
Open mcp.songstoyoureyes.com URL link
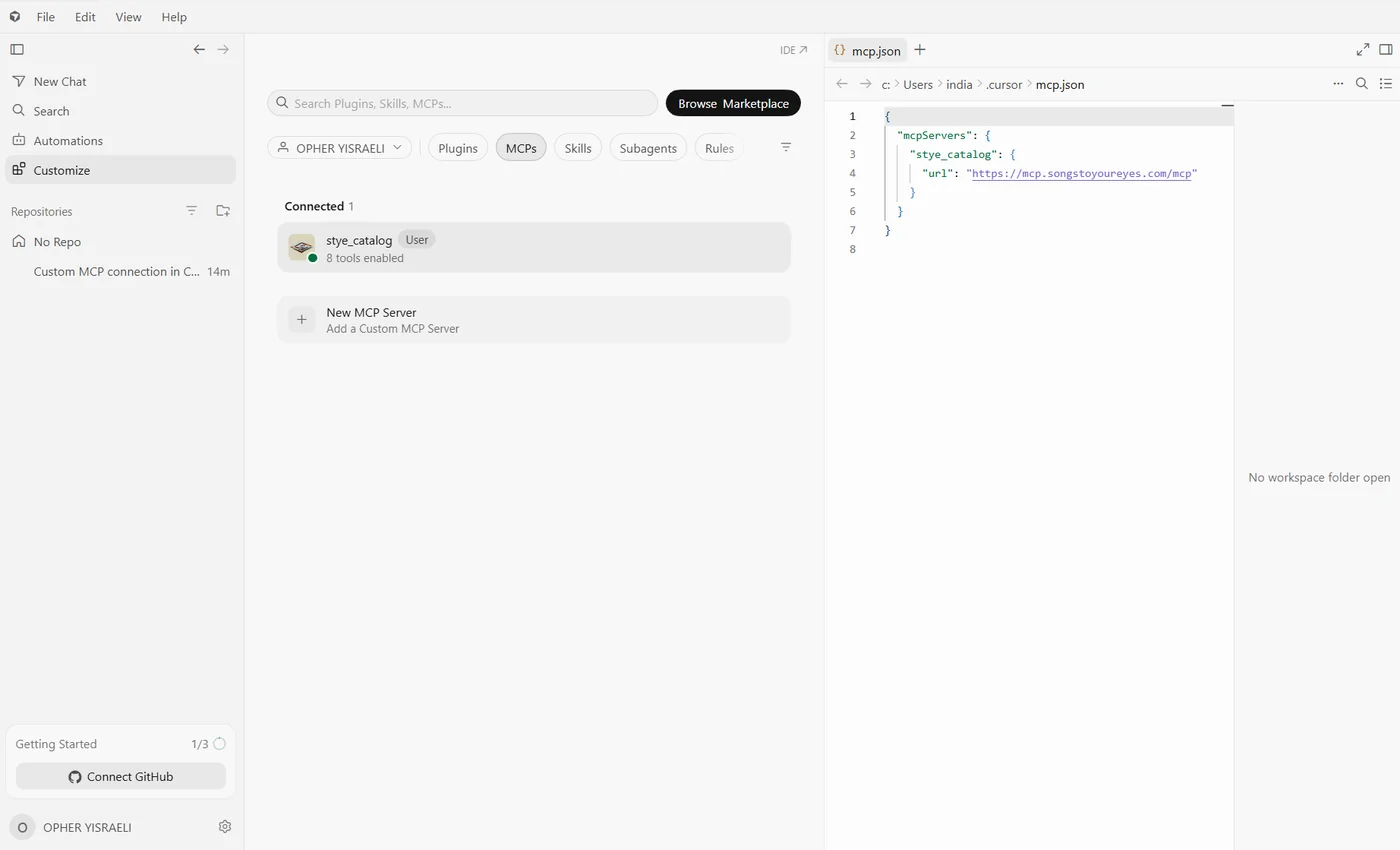point(1082,173)
